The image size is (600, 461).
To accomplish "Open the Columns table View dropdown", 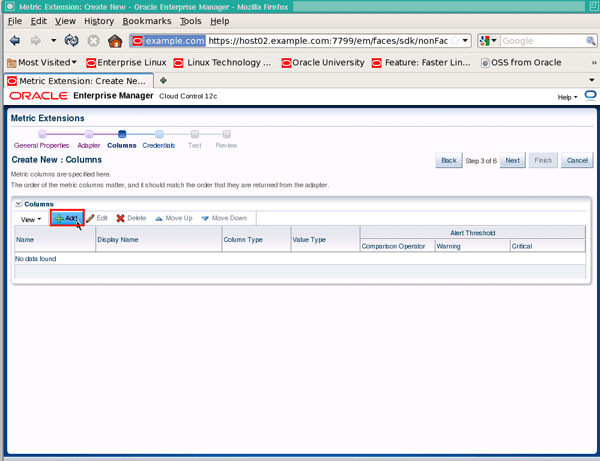I will point(31,220).
